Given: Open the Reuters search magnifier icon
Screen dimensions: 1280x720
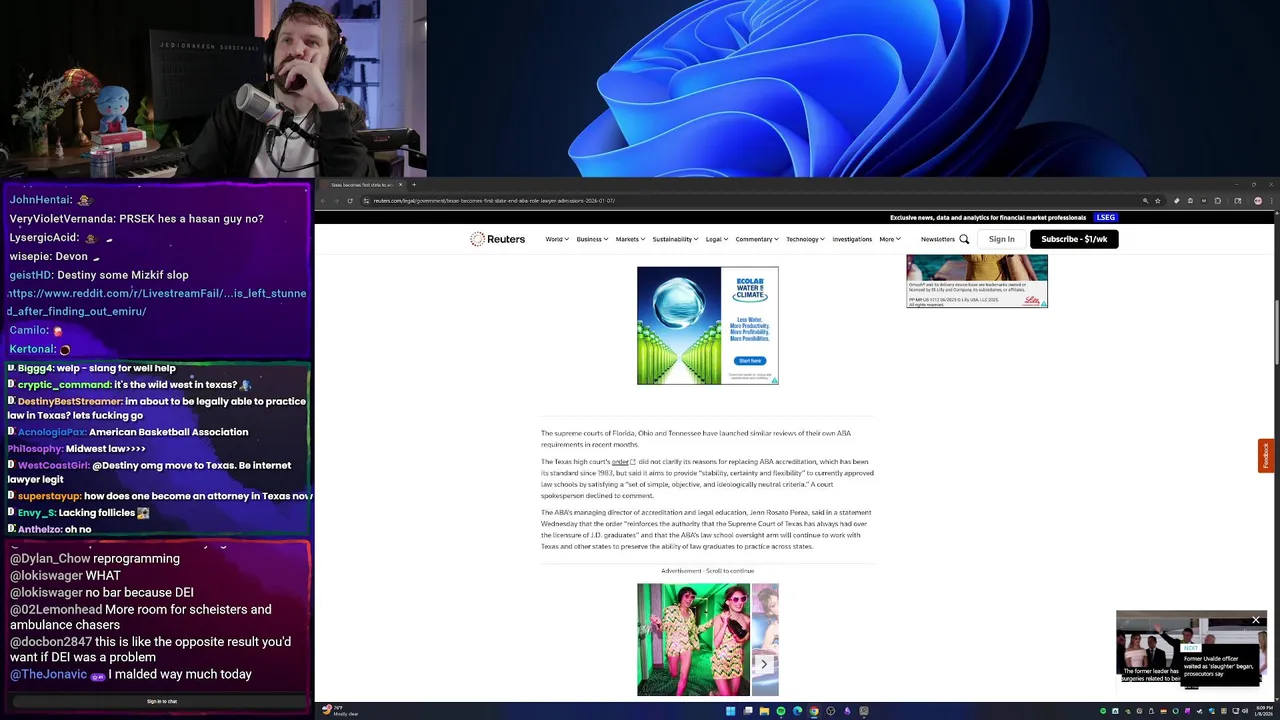Looking at the screenshot, I should 964,239.
